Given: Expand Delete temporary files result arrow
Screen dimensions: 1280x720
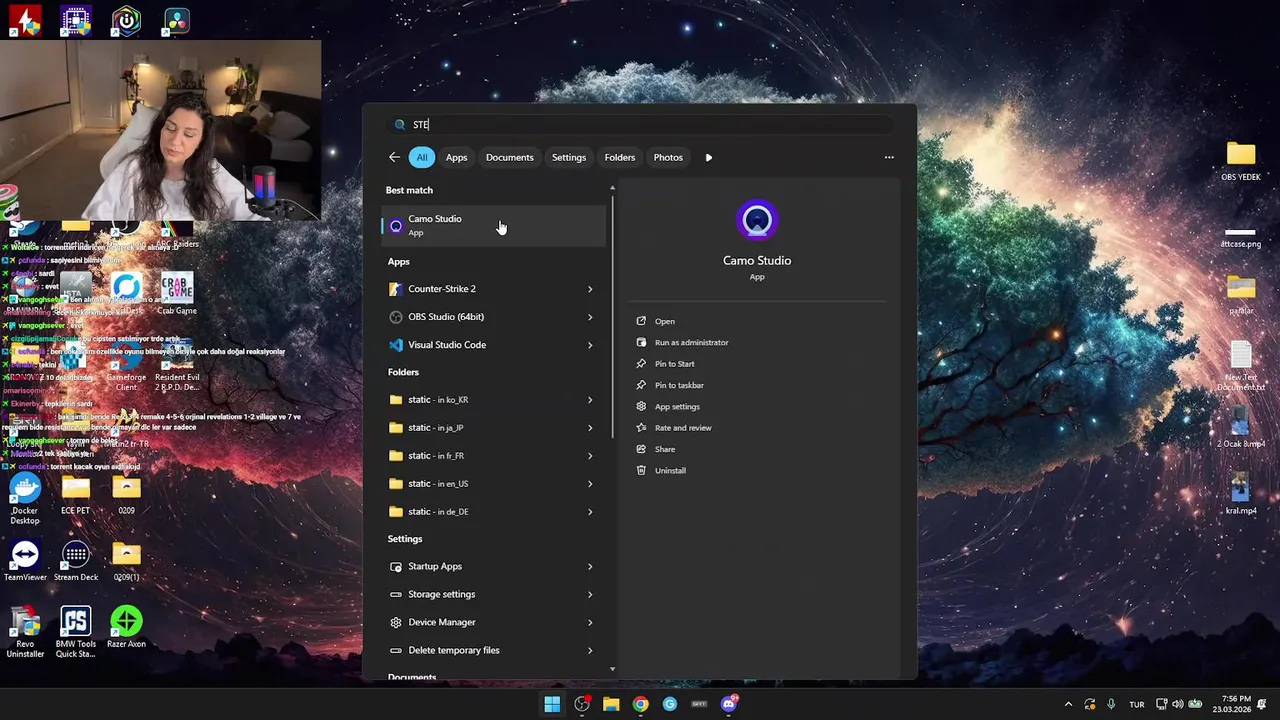Looking at the screenshot, I should click(x=590, y=651).
